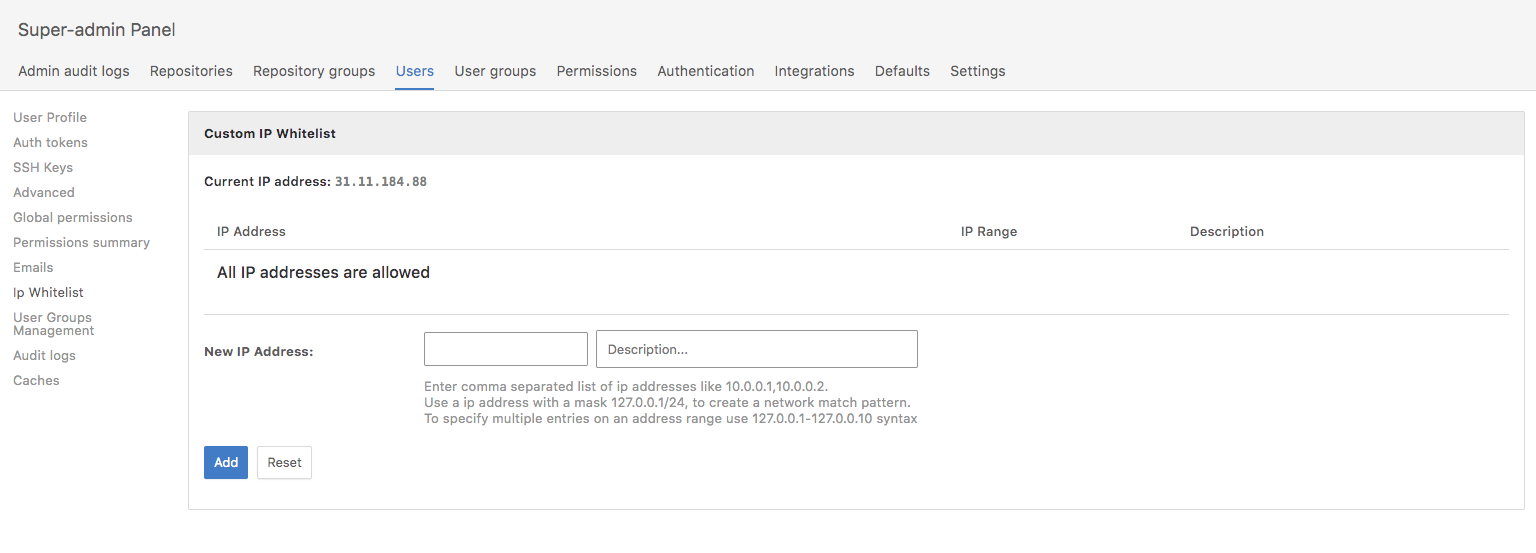Screen dimensions: 1536x553
Task: Switch to the Repositories tab
Action: pyautogui.click(x=191, y=71)
